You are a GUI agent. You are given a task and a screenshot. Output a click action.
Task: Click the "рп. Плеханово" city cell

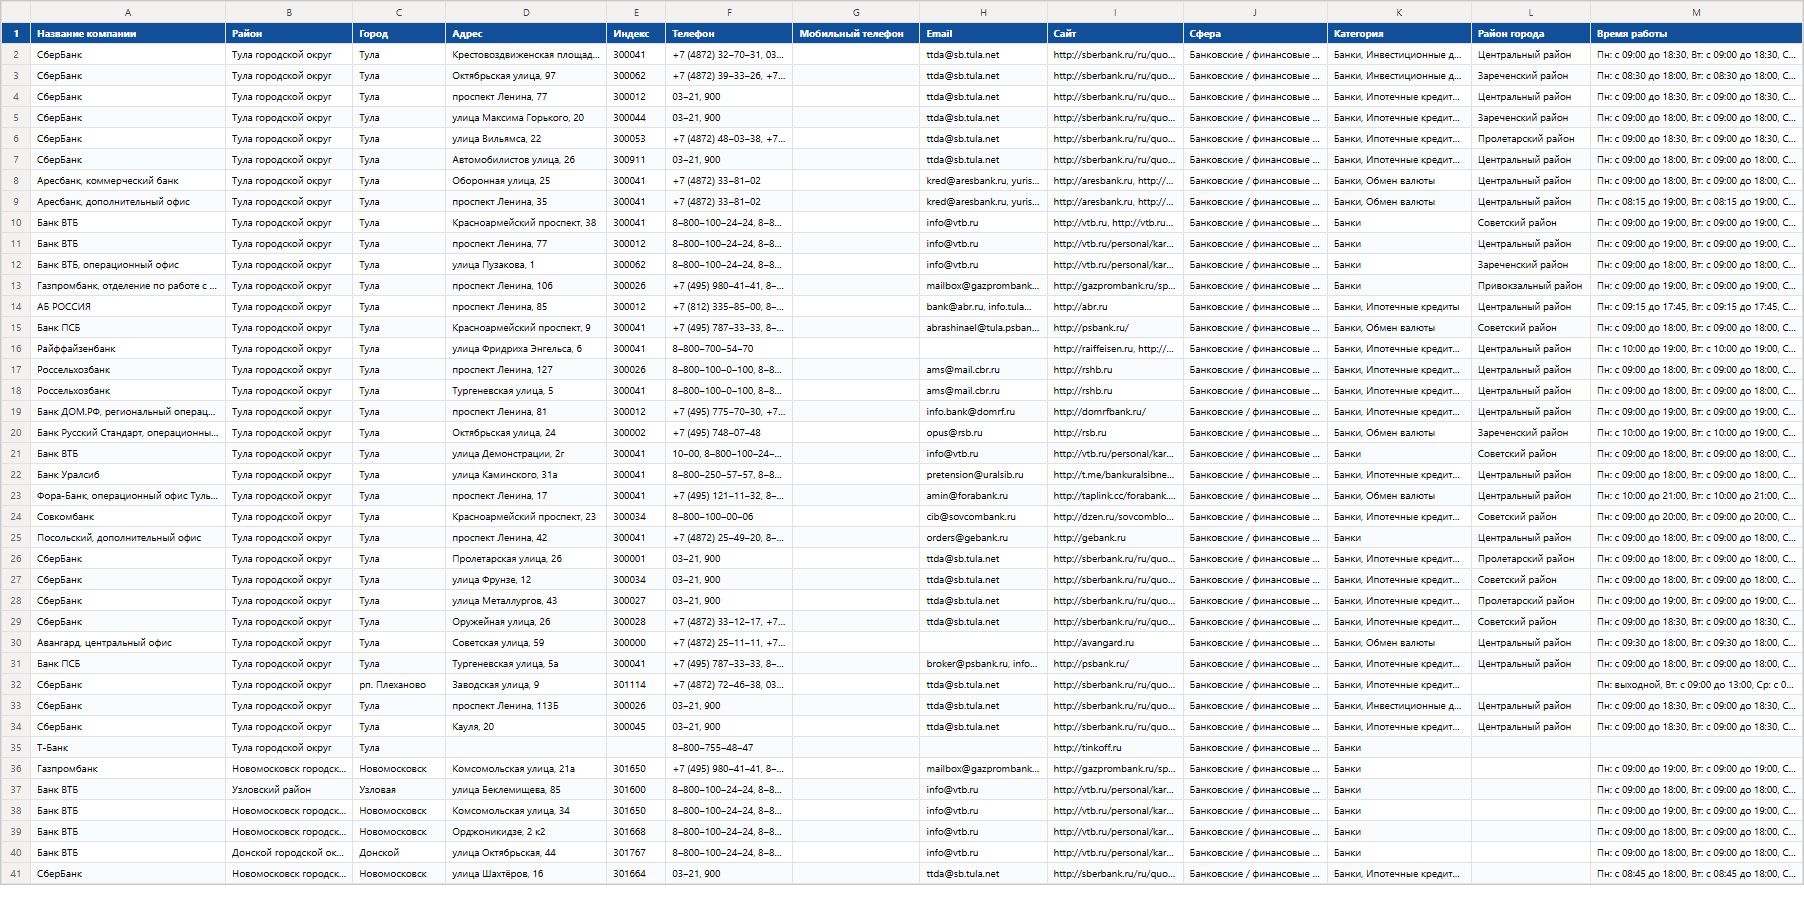tap(399, 685)
